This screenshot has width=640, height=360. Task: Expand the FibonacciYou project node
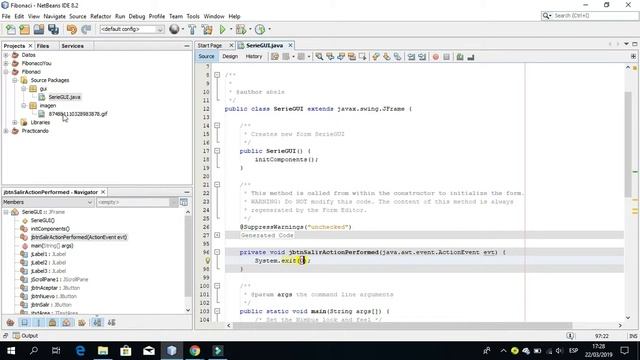6,63
